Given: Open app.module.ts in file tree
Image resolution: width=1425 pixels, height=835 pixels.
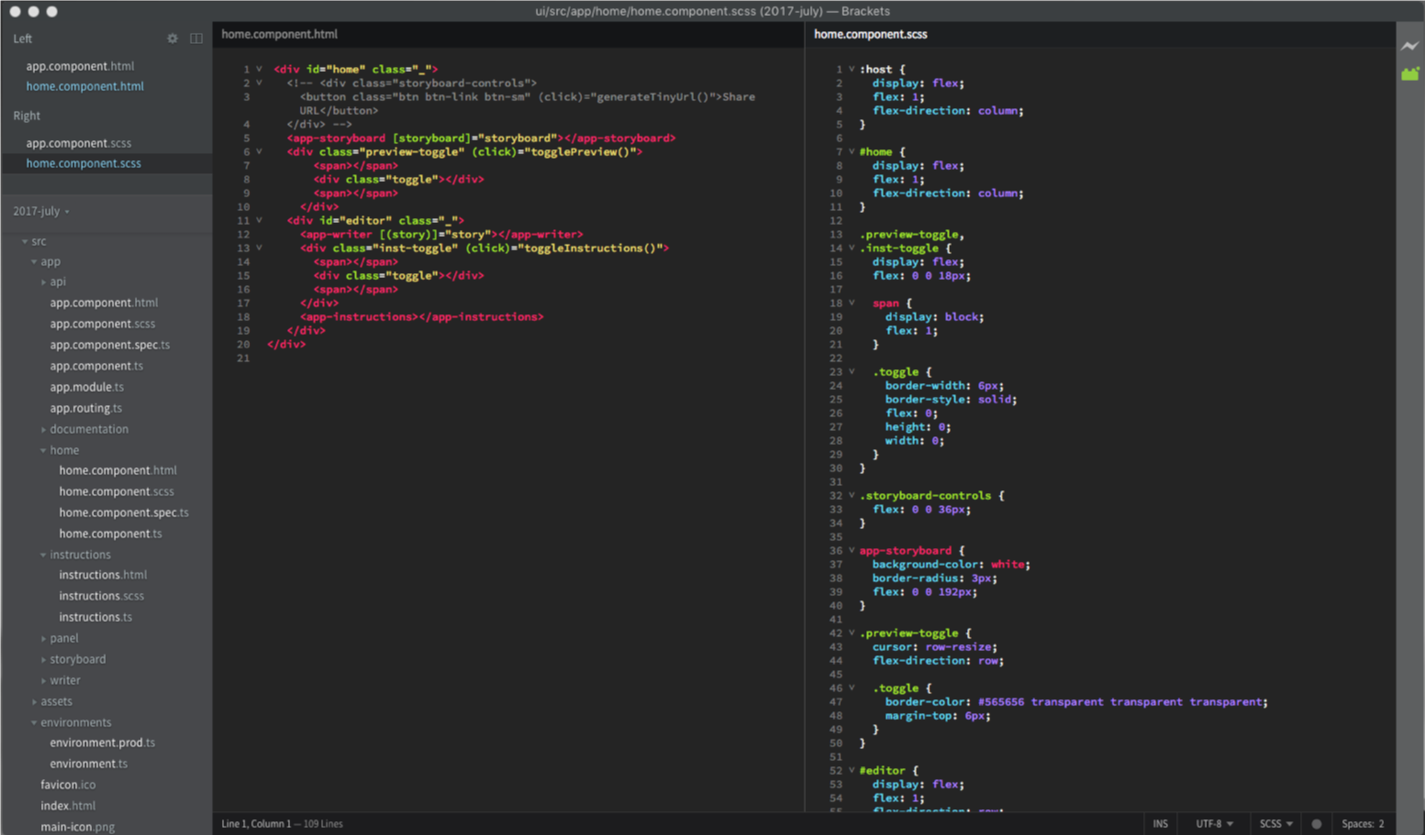Looking at the screenshot, I should (x=87, y=387).
